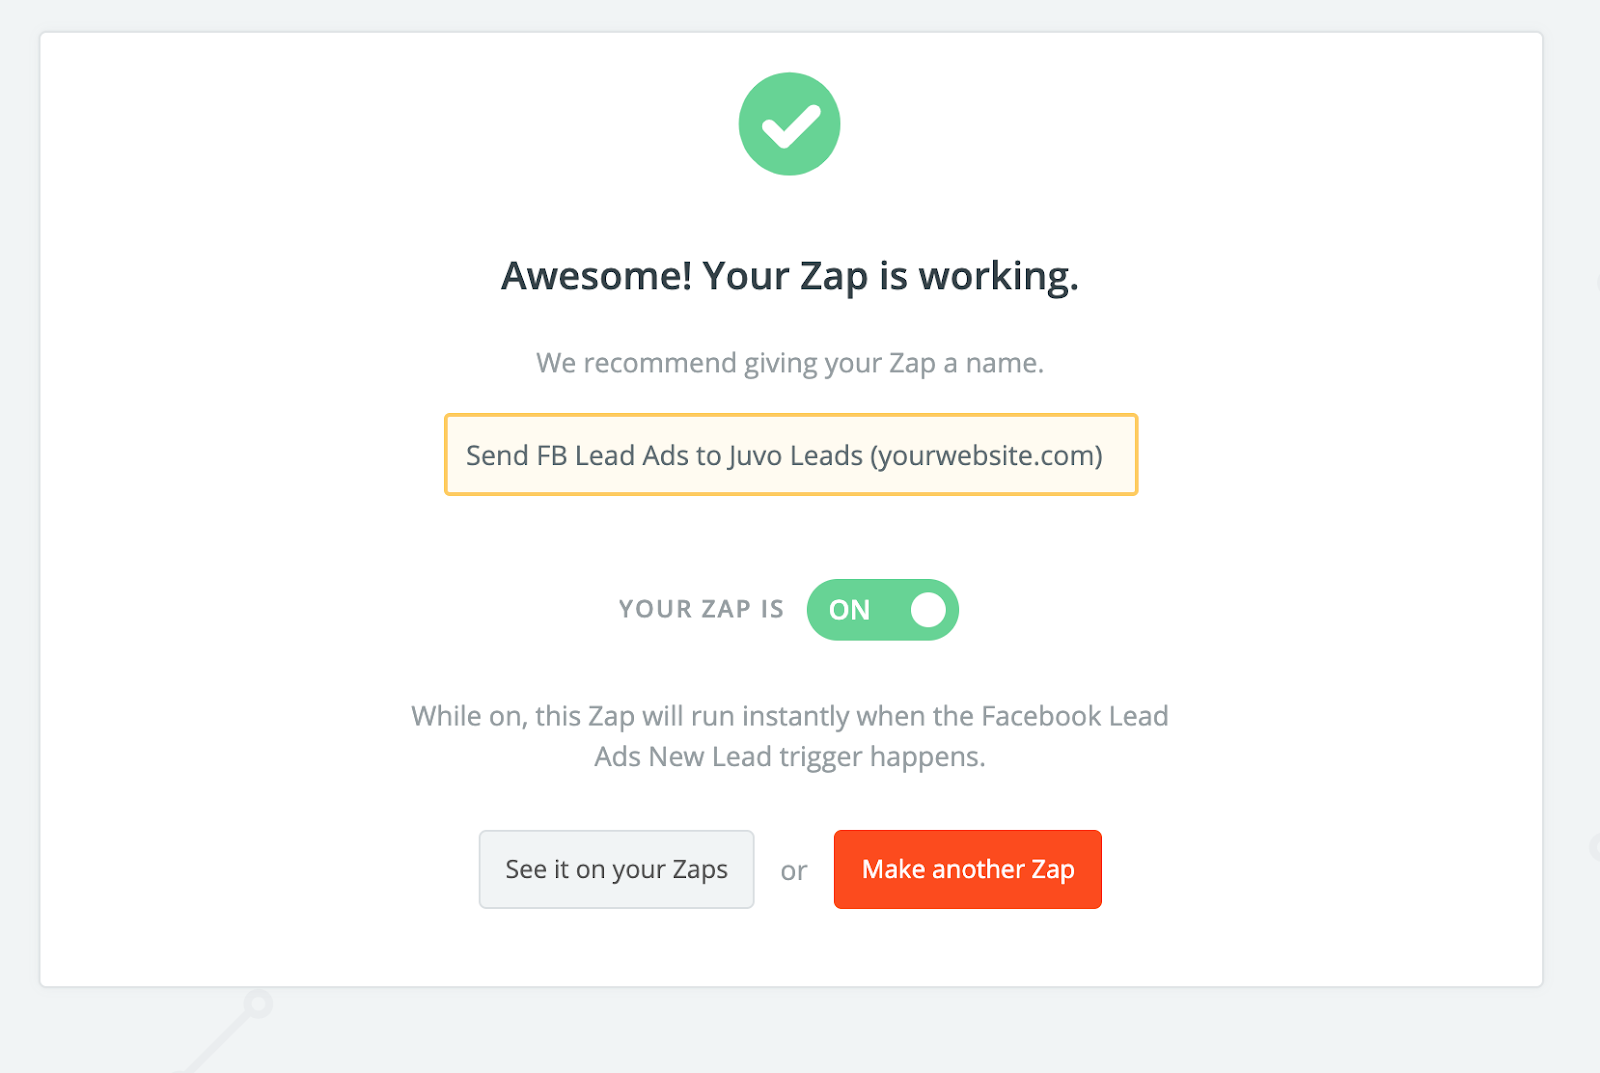Focus the Zap name input field

(791, 455)
